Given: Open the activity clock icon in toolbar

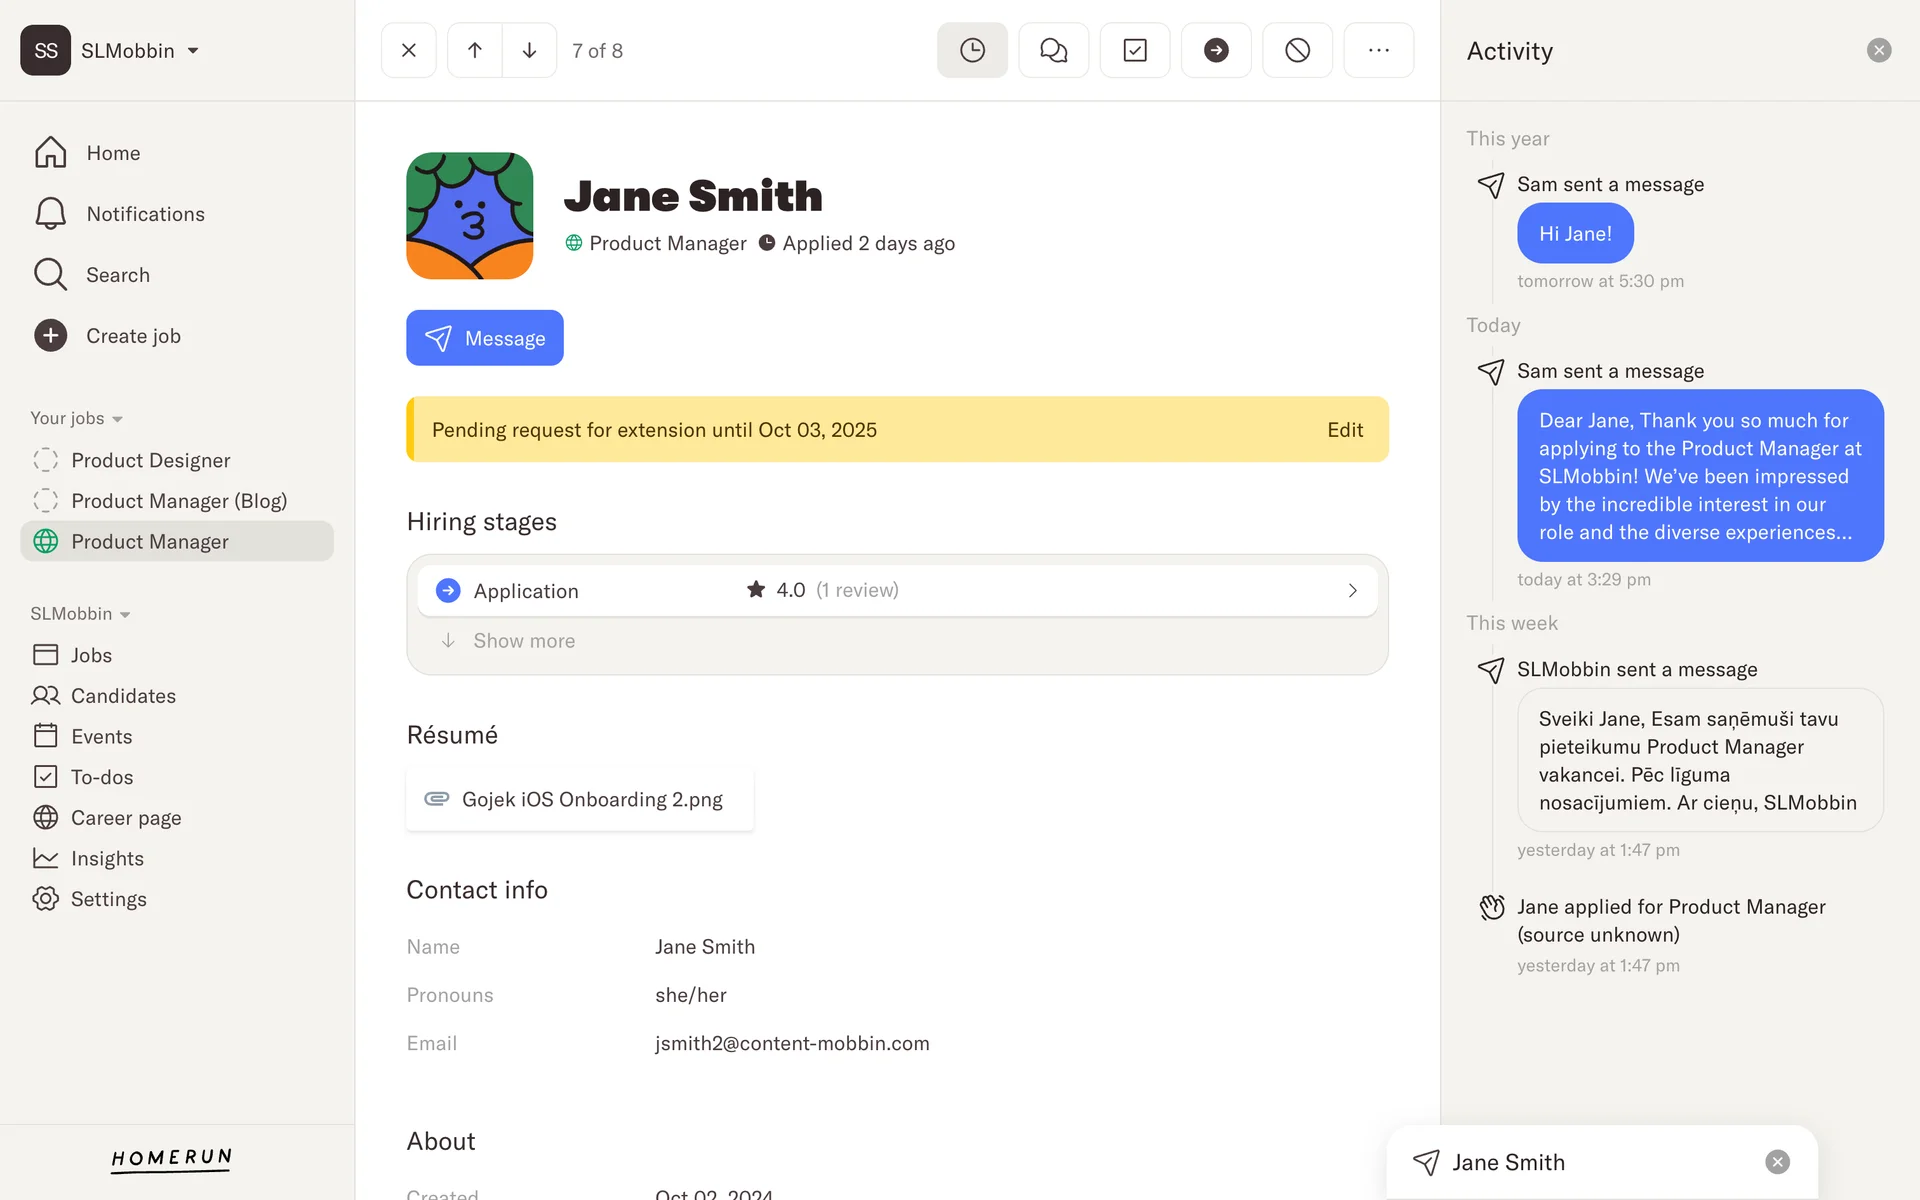Looking at the screenshot, I should click(972, 50).
